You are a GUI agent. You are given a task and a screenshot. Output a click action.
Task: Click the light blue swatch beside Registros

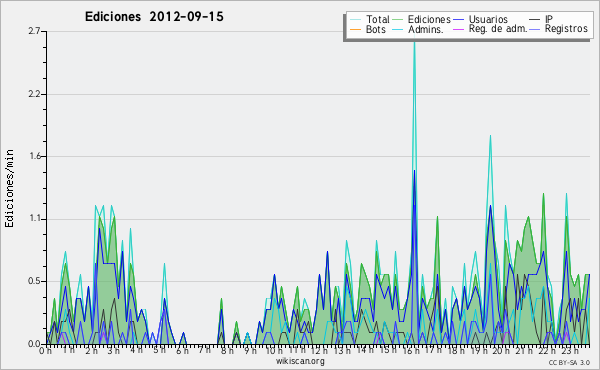click(x=535, y=29)
